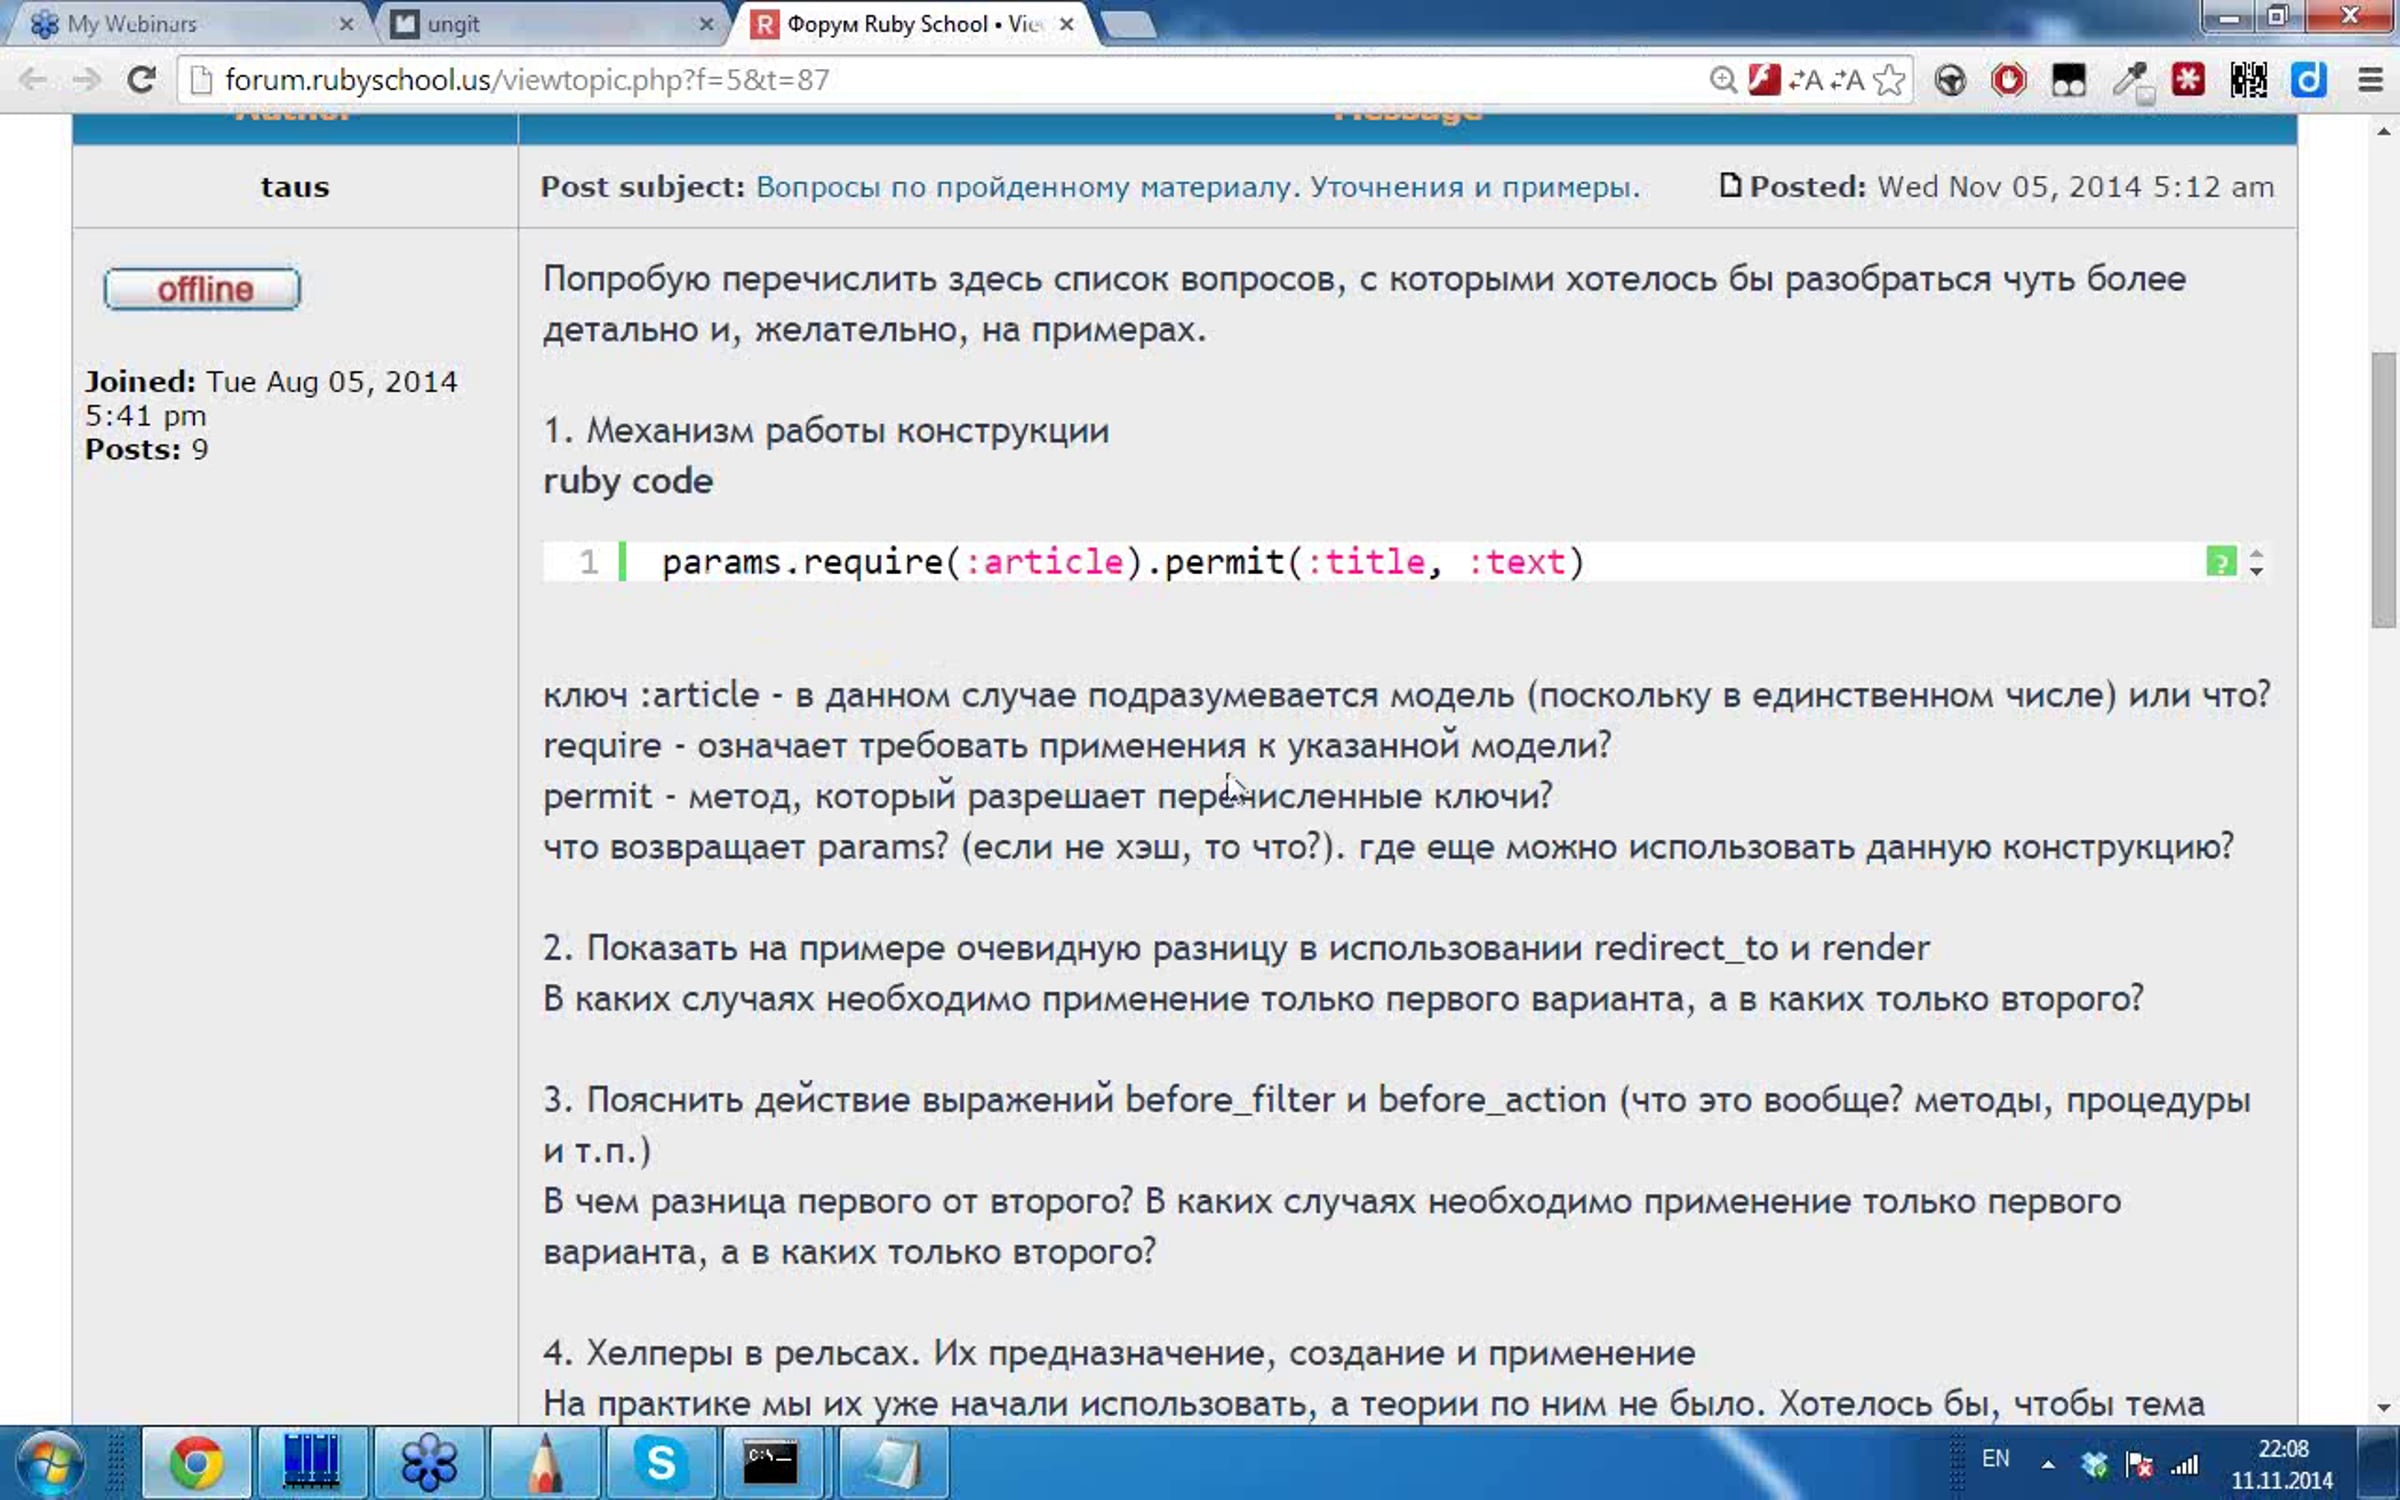The image size is (2400, 1500).
Task: Click the page scrollbar down arrow
Action: (2384, 1408)
